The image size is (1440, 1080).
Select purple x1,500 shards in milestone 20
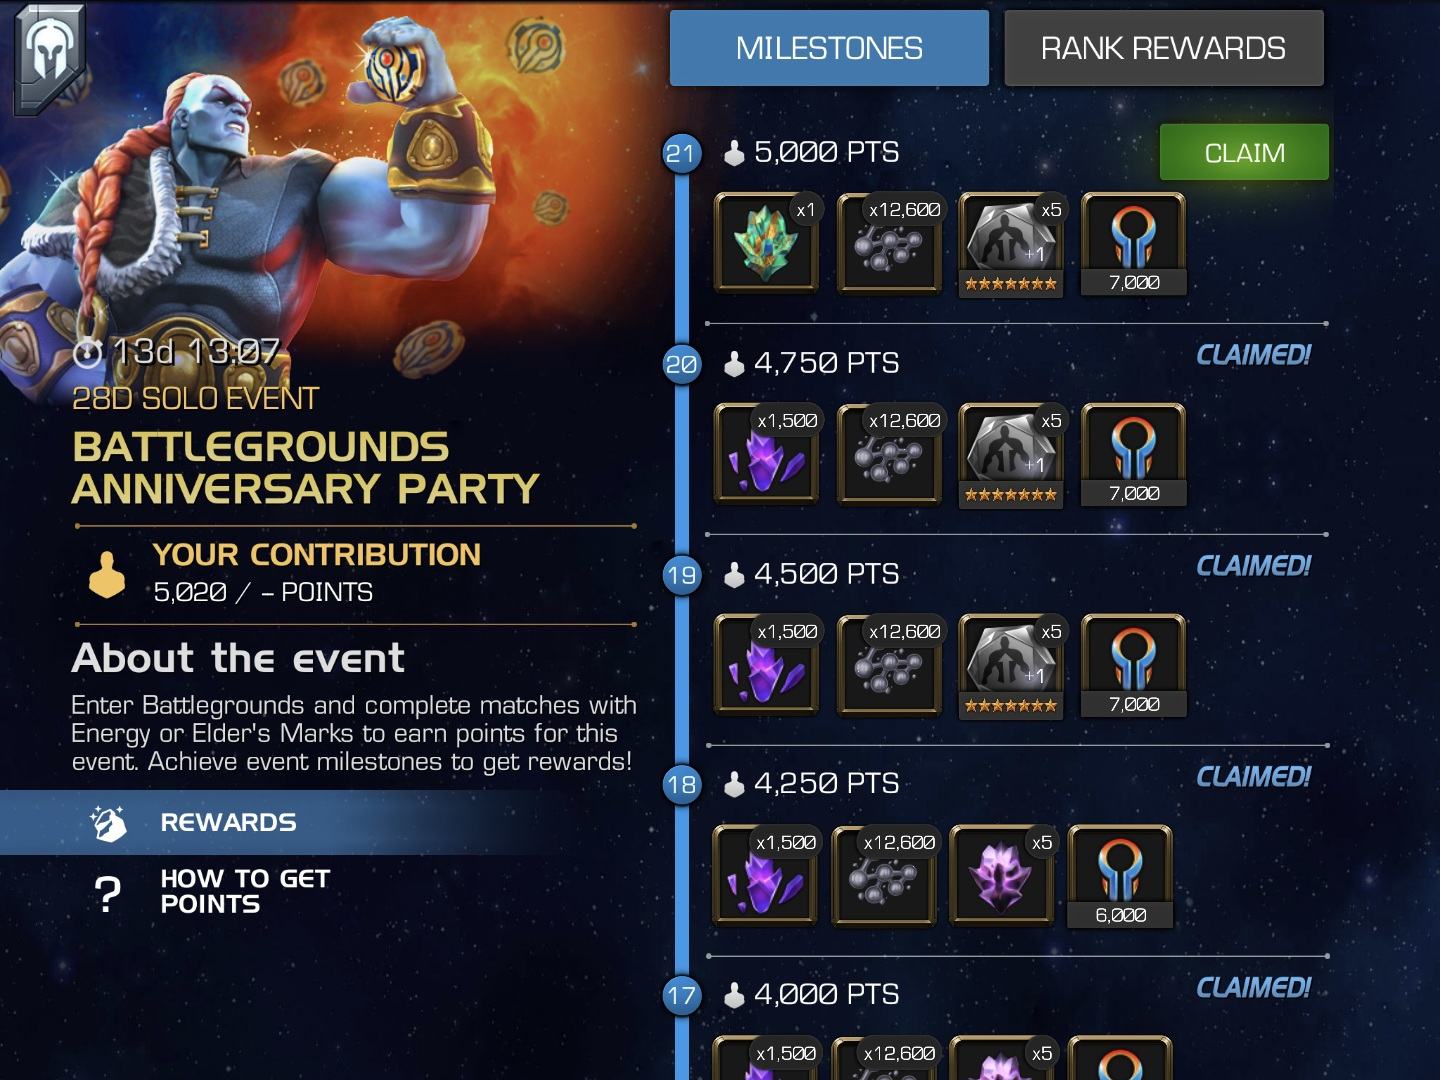pos(767,455)
